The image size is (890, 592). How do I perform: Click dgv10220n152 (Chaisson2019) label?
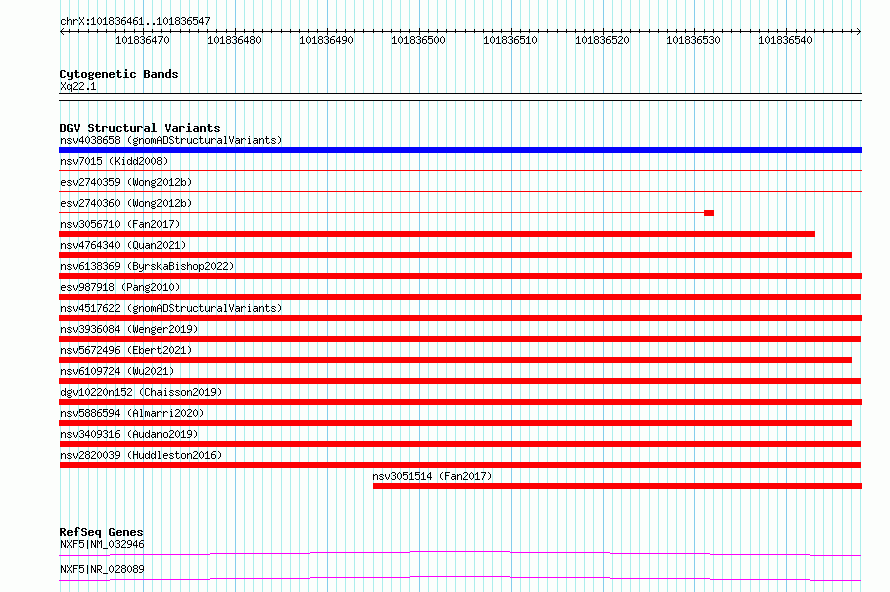141,392
